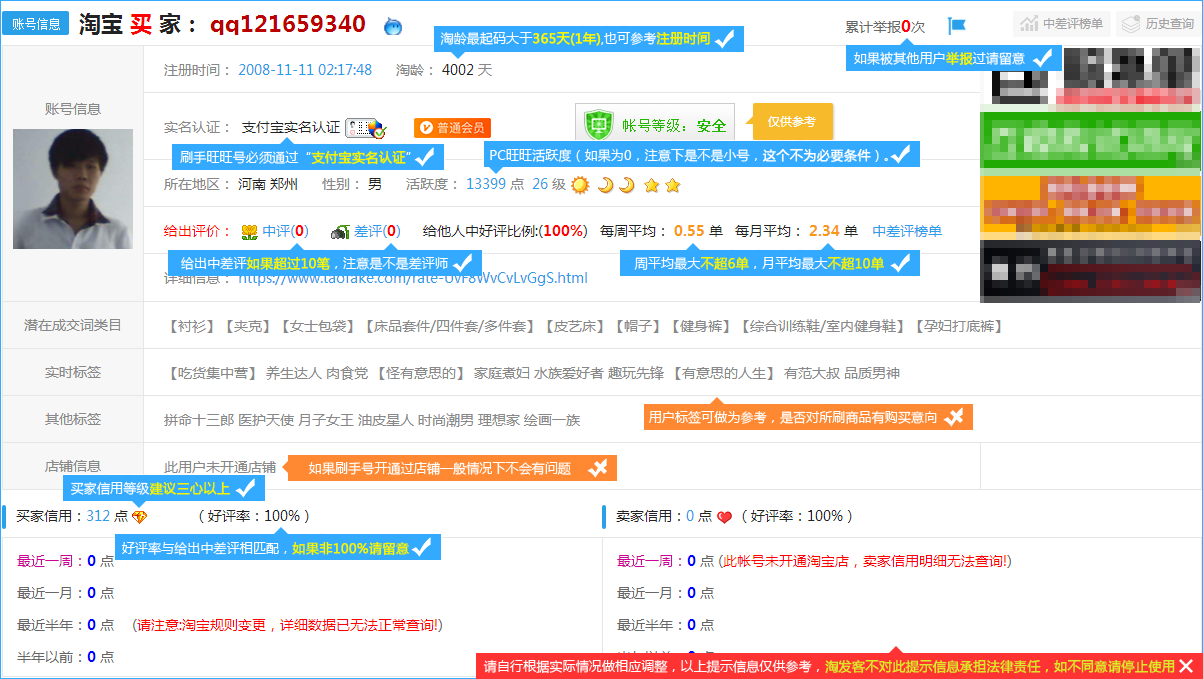This screenshot has width=1203, height=679.
Task: Select the 【健身裤】 category tag
Action: point(702,326)
